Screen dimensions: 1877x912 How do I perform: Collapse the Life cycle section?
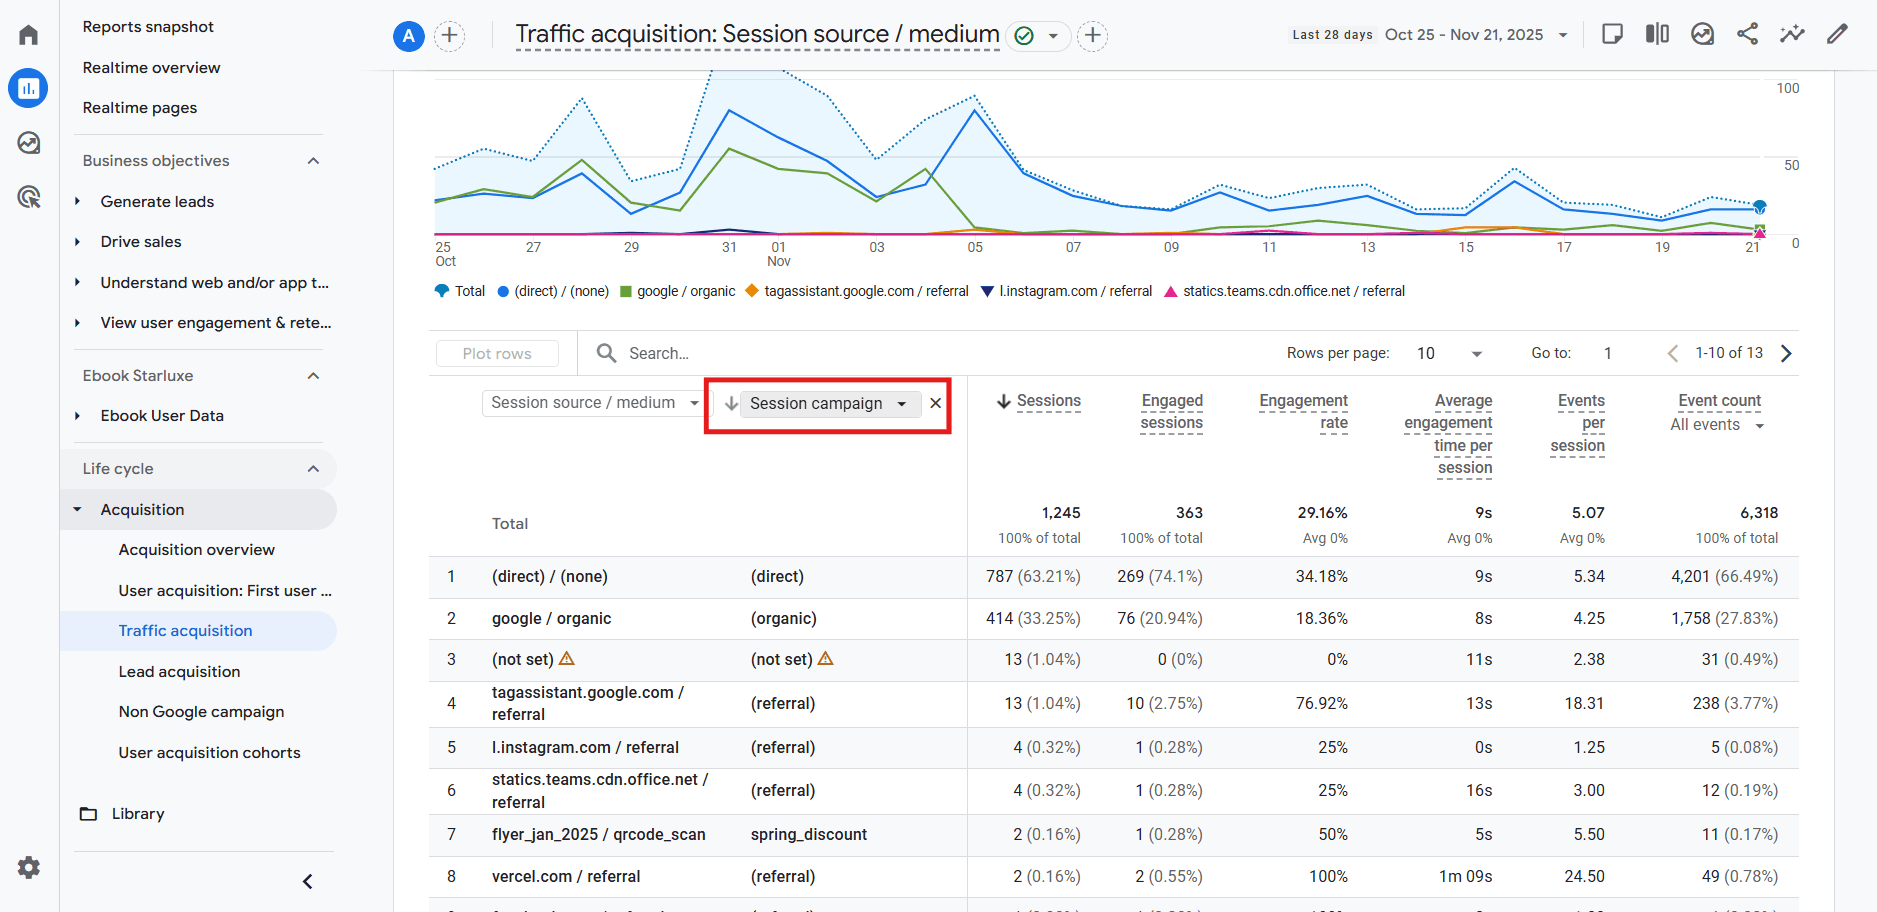click(x=313, y=468)
